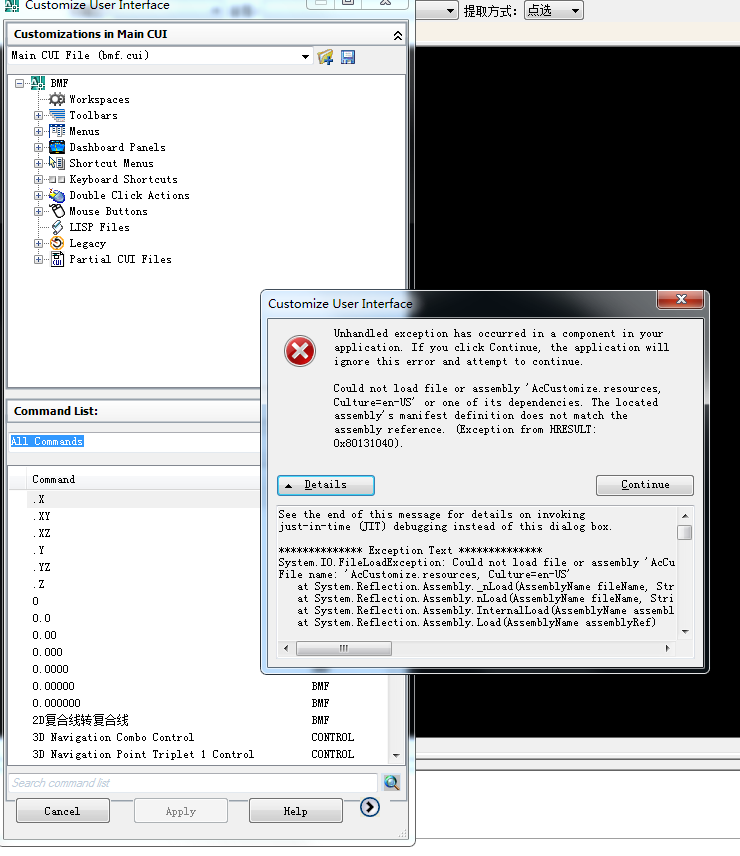Click the Workspaces gear icon
This screenshot has width=740, height=856.
(57, 99)
